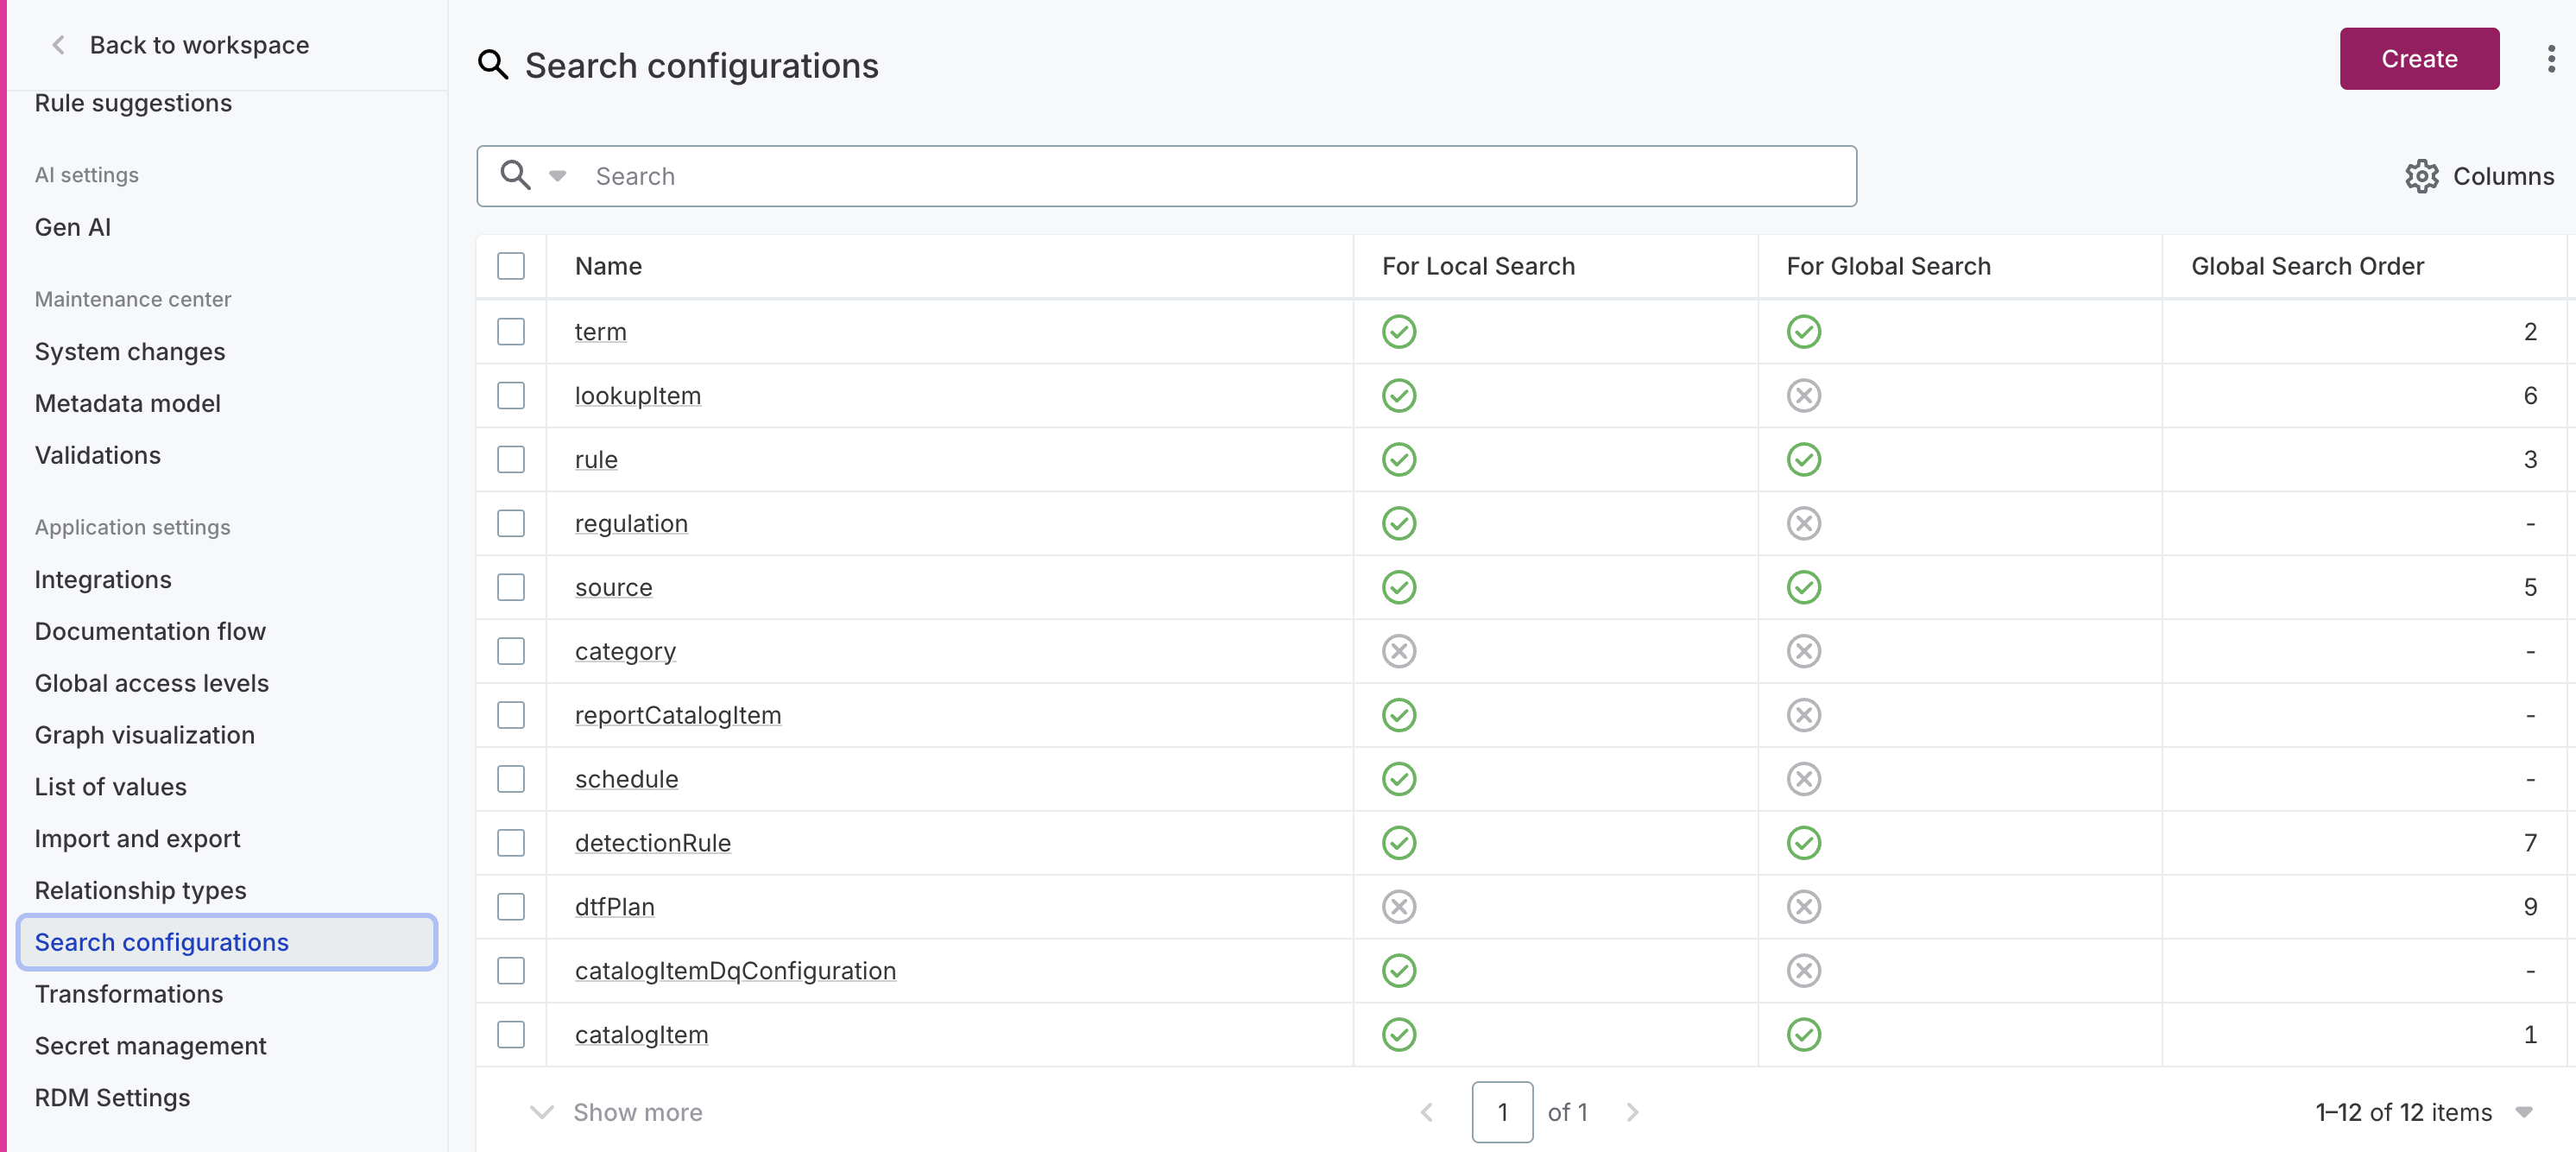Navigate to Metadata model settings
The image size is (2576, 1152).
(127, 403)
